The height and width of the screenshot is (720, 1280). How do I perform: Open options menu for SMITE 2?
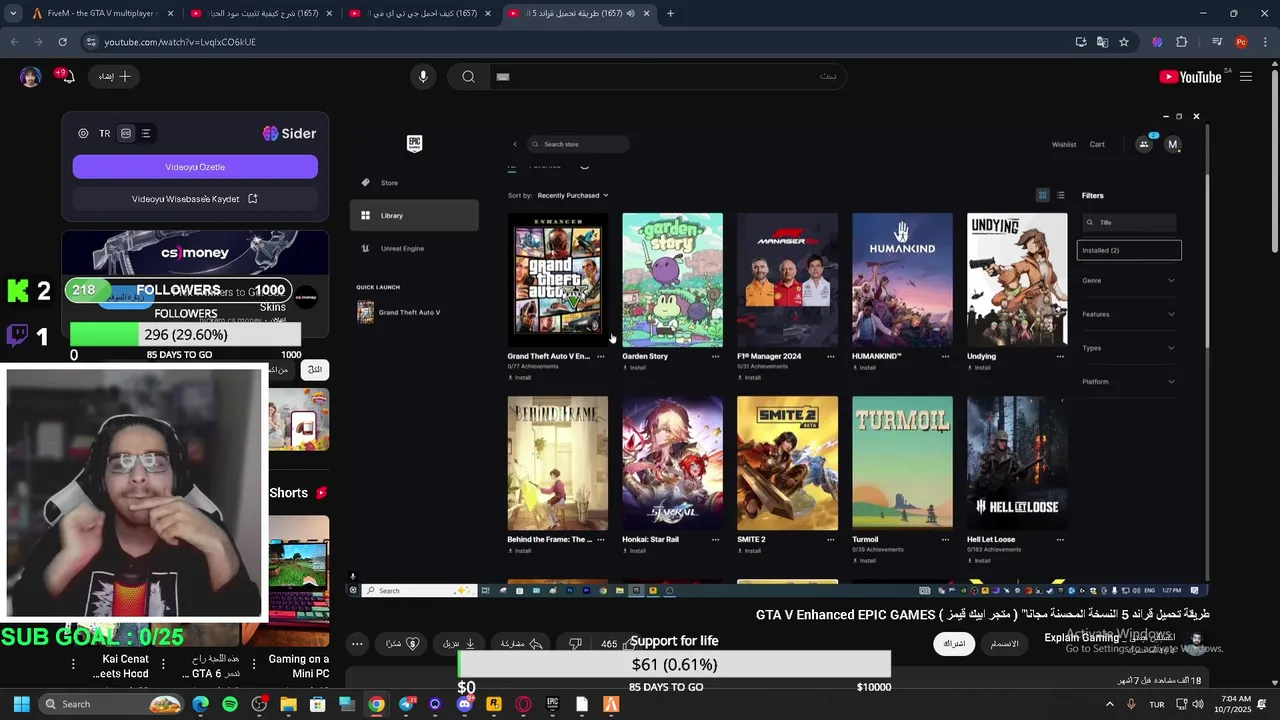830,539
